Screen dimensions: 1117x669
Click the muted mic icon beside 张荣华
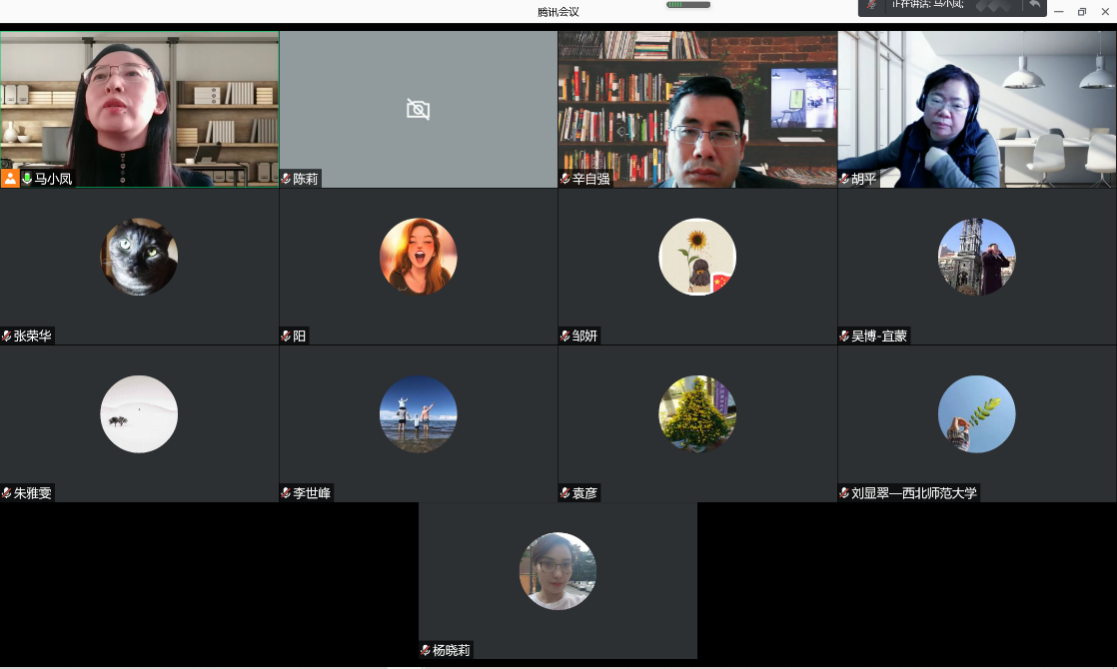click(7, 336)
